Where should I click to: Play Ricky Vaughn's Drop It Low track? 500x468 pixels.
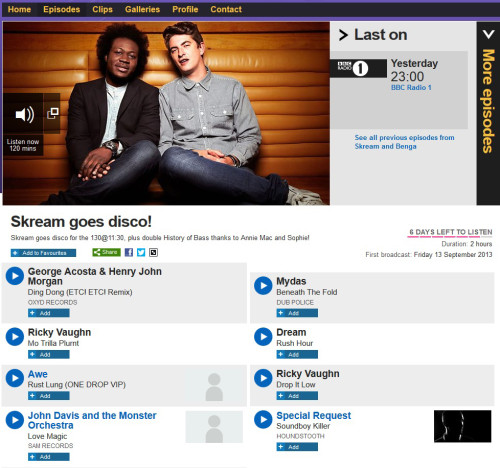click(x=263, y=378)
